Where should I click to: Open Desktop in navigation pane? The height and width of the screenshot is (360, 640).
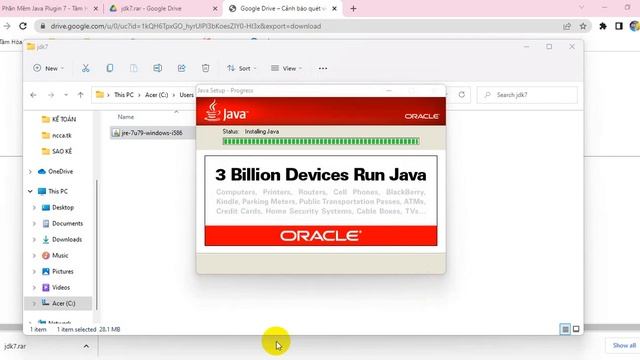click(58, 207)
